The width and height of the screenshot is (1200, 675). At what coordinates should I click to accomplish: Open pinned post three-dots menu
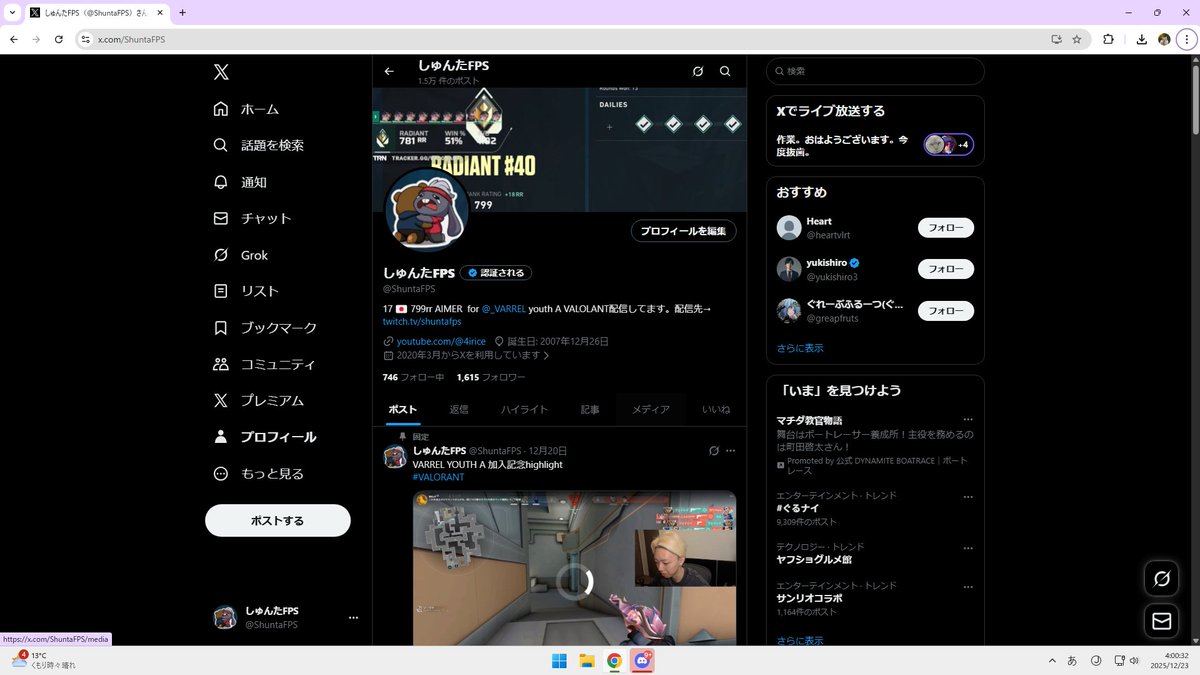click(x=730, y=451)
